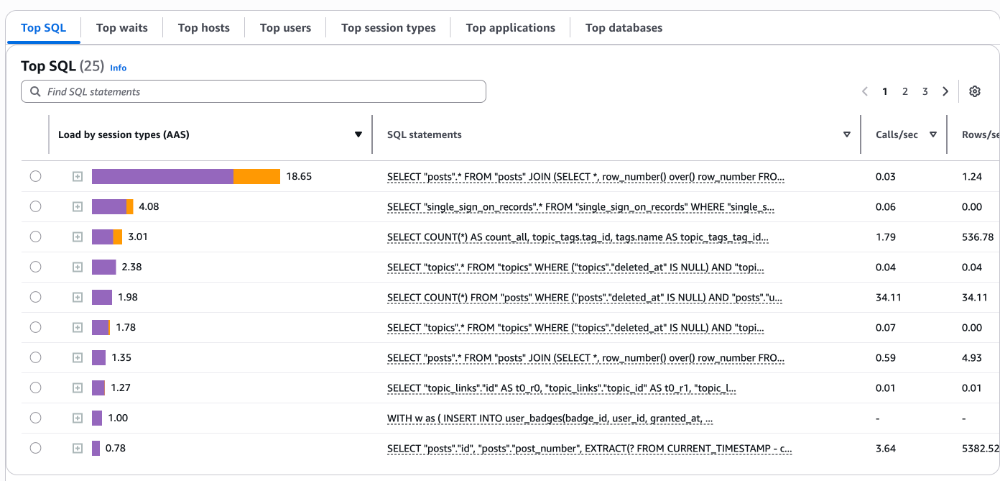Switch to the Top databases tab

623,28
